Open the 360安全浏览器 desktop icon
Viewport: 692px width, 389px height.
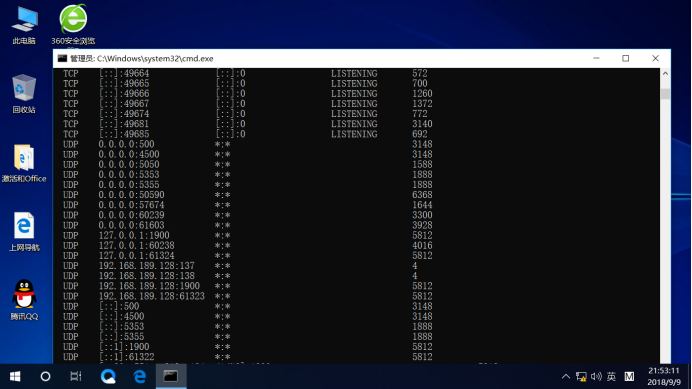(x=73, y=25)
